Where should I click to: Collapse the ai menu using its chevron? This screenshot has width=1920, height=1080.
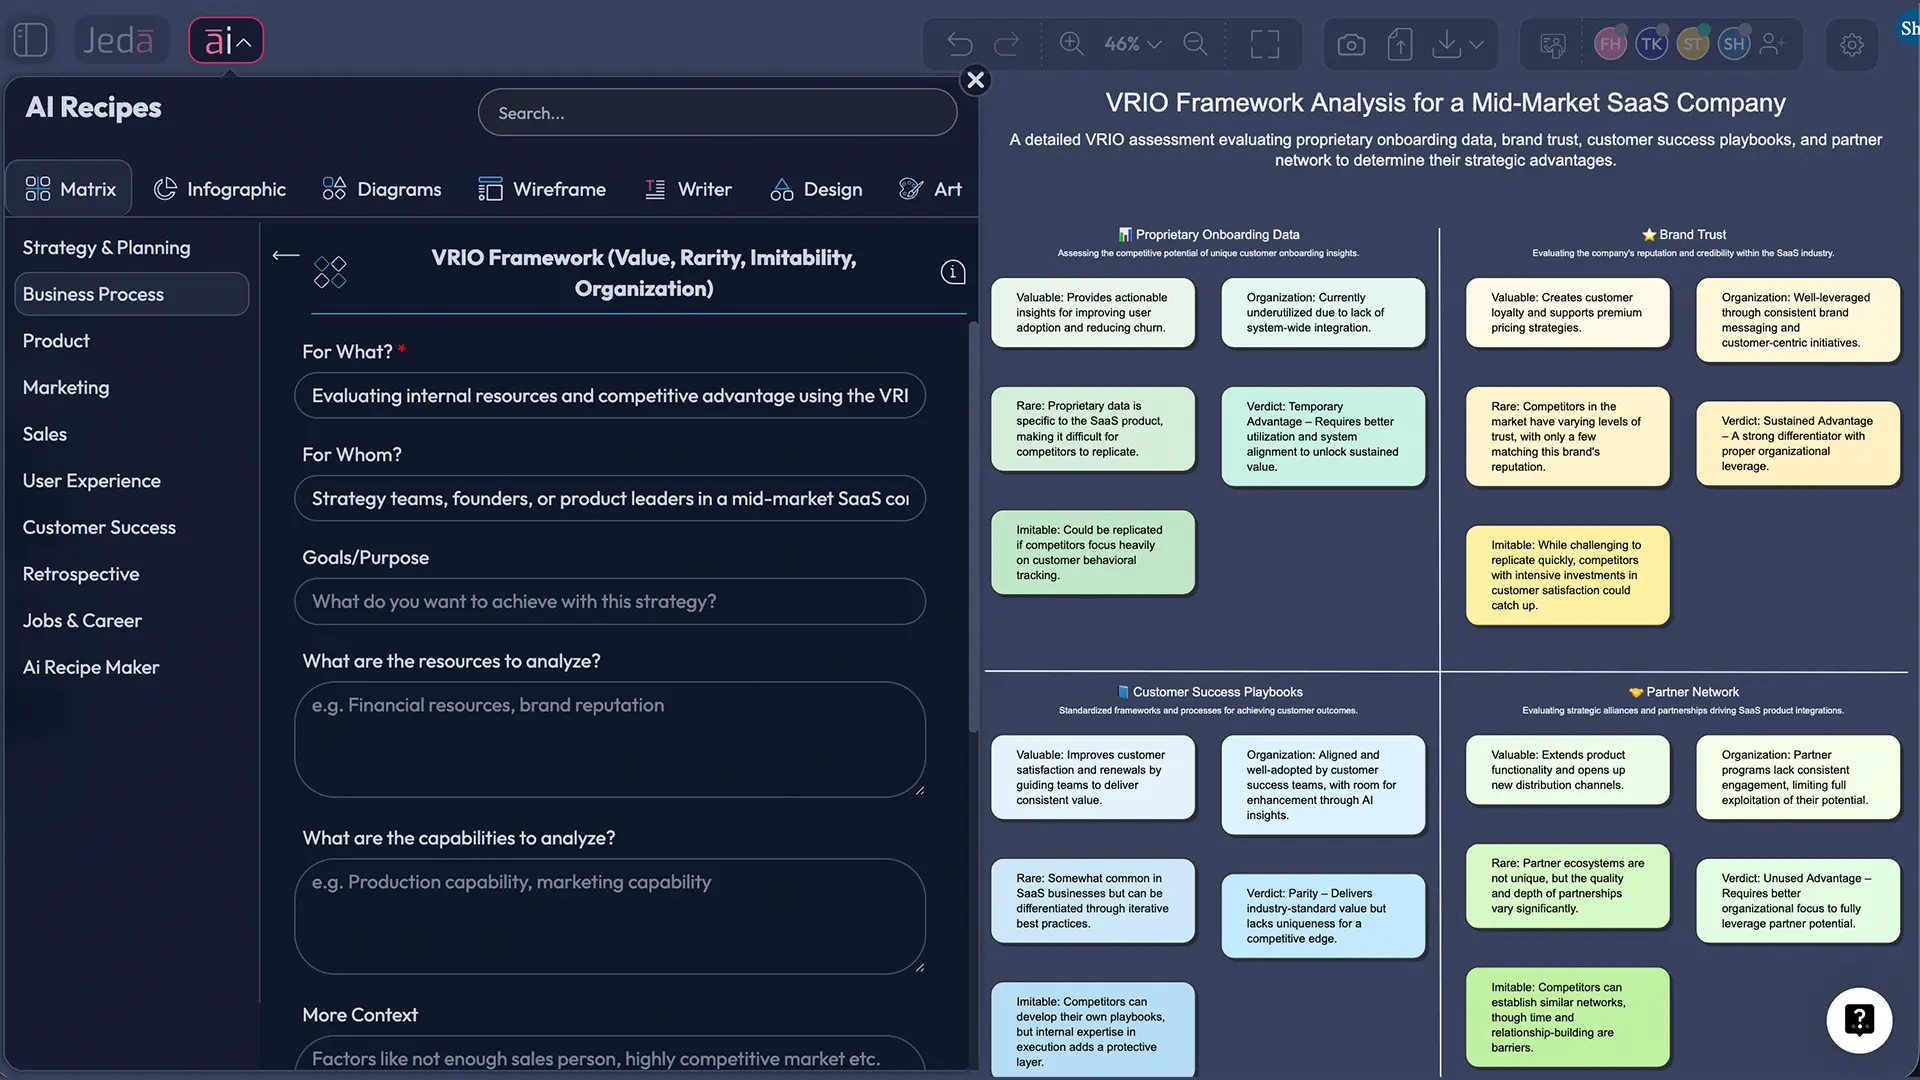[x=242, y=42]
